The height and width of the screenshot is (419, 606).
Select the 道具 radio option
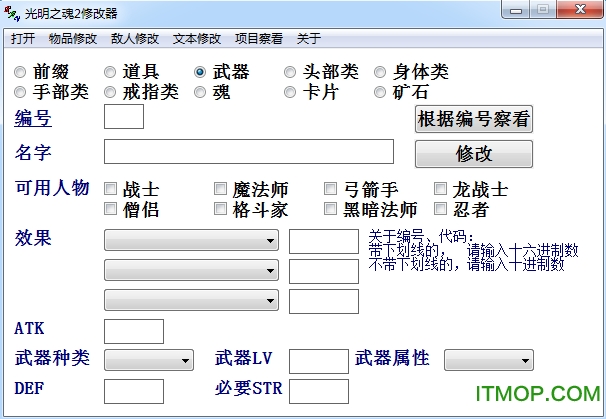110,73
